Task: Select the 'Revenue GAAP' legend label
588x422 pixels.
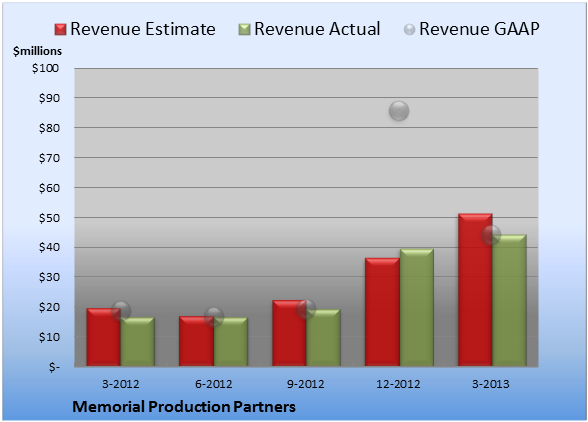Action: click(479, 29)
